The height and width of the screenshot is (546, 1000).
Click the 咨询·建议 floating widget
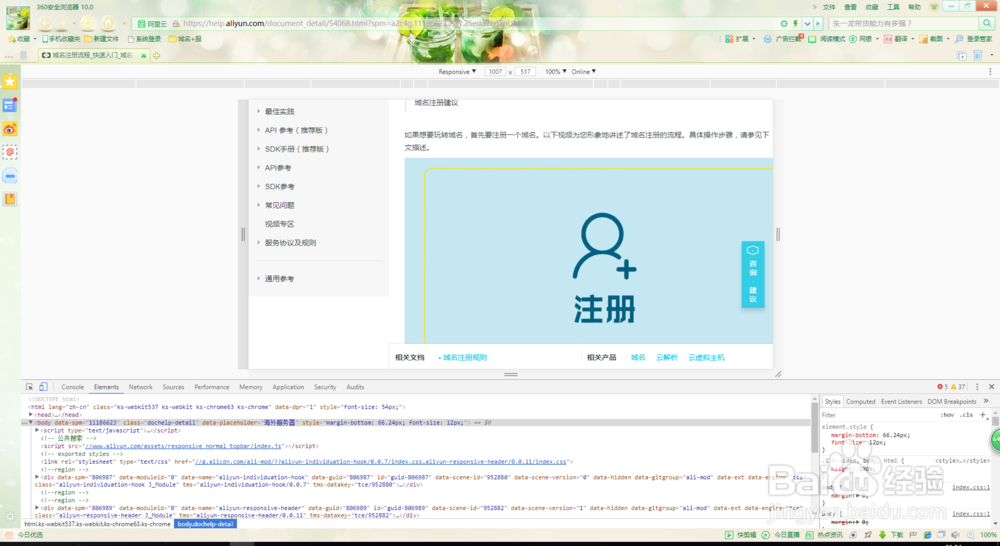753,274
